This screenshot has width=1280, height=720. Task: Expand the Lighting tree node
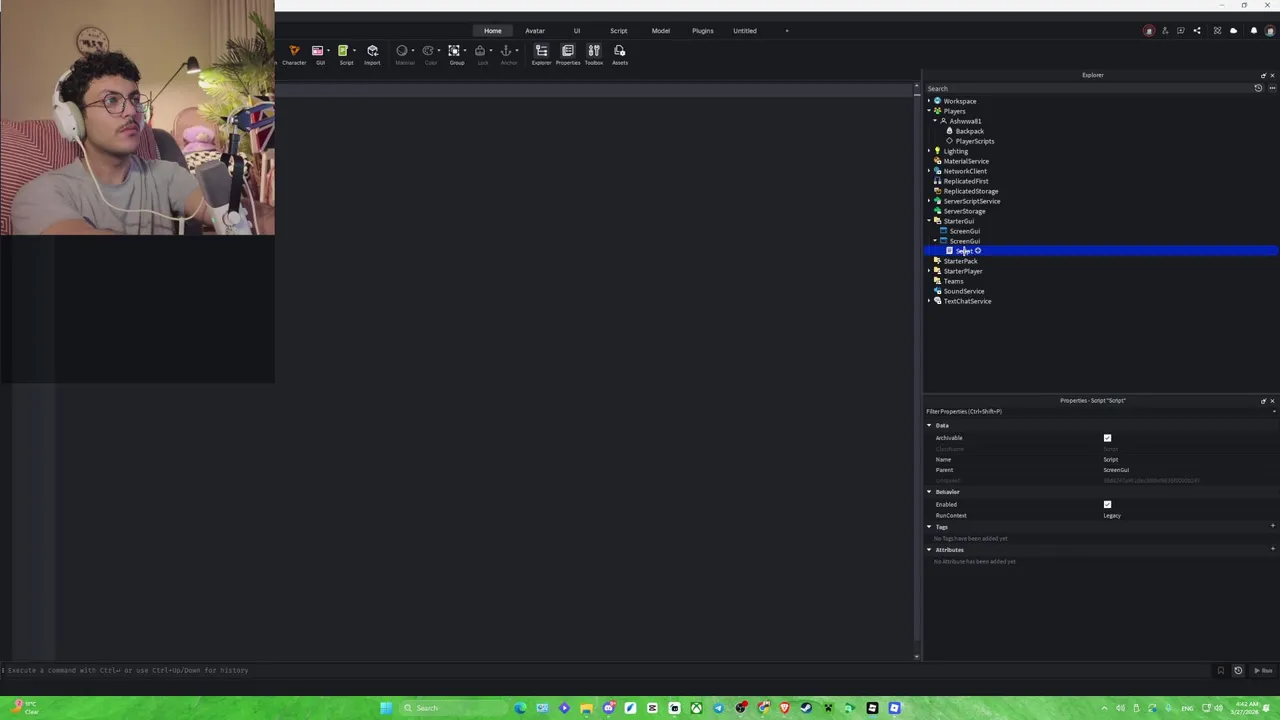click(x=929, y=151)
